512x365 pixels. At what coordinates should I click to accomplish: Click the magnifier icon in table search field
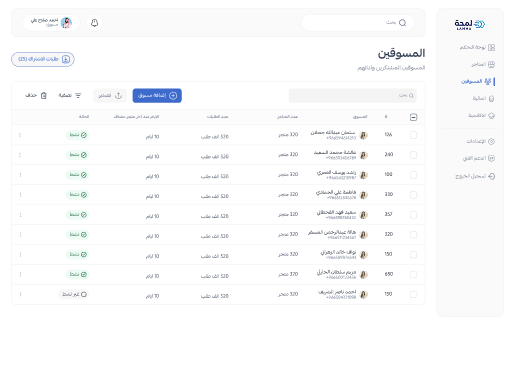[x=411, y=96]
